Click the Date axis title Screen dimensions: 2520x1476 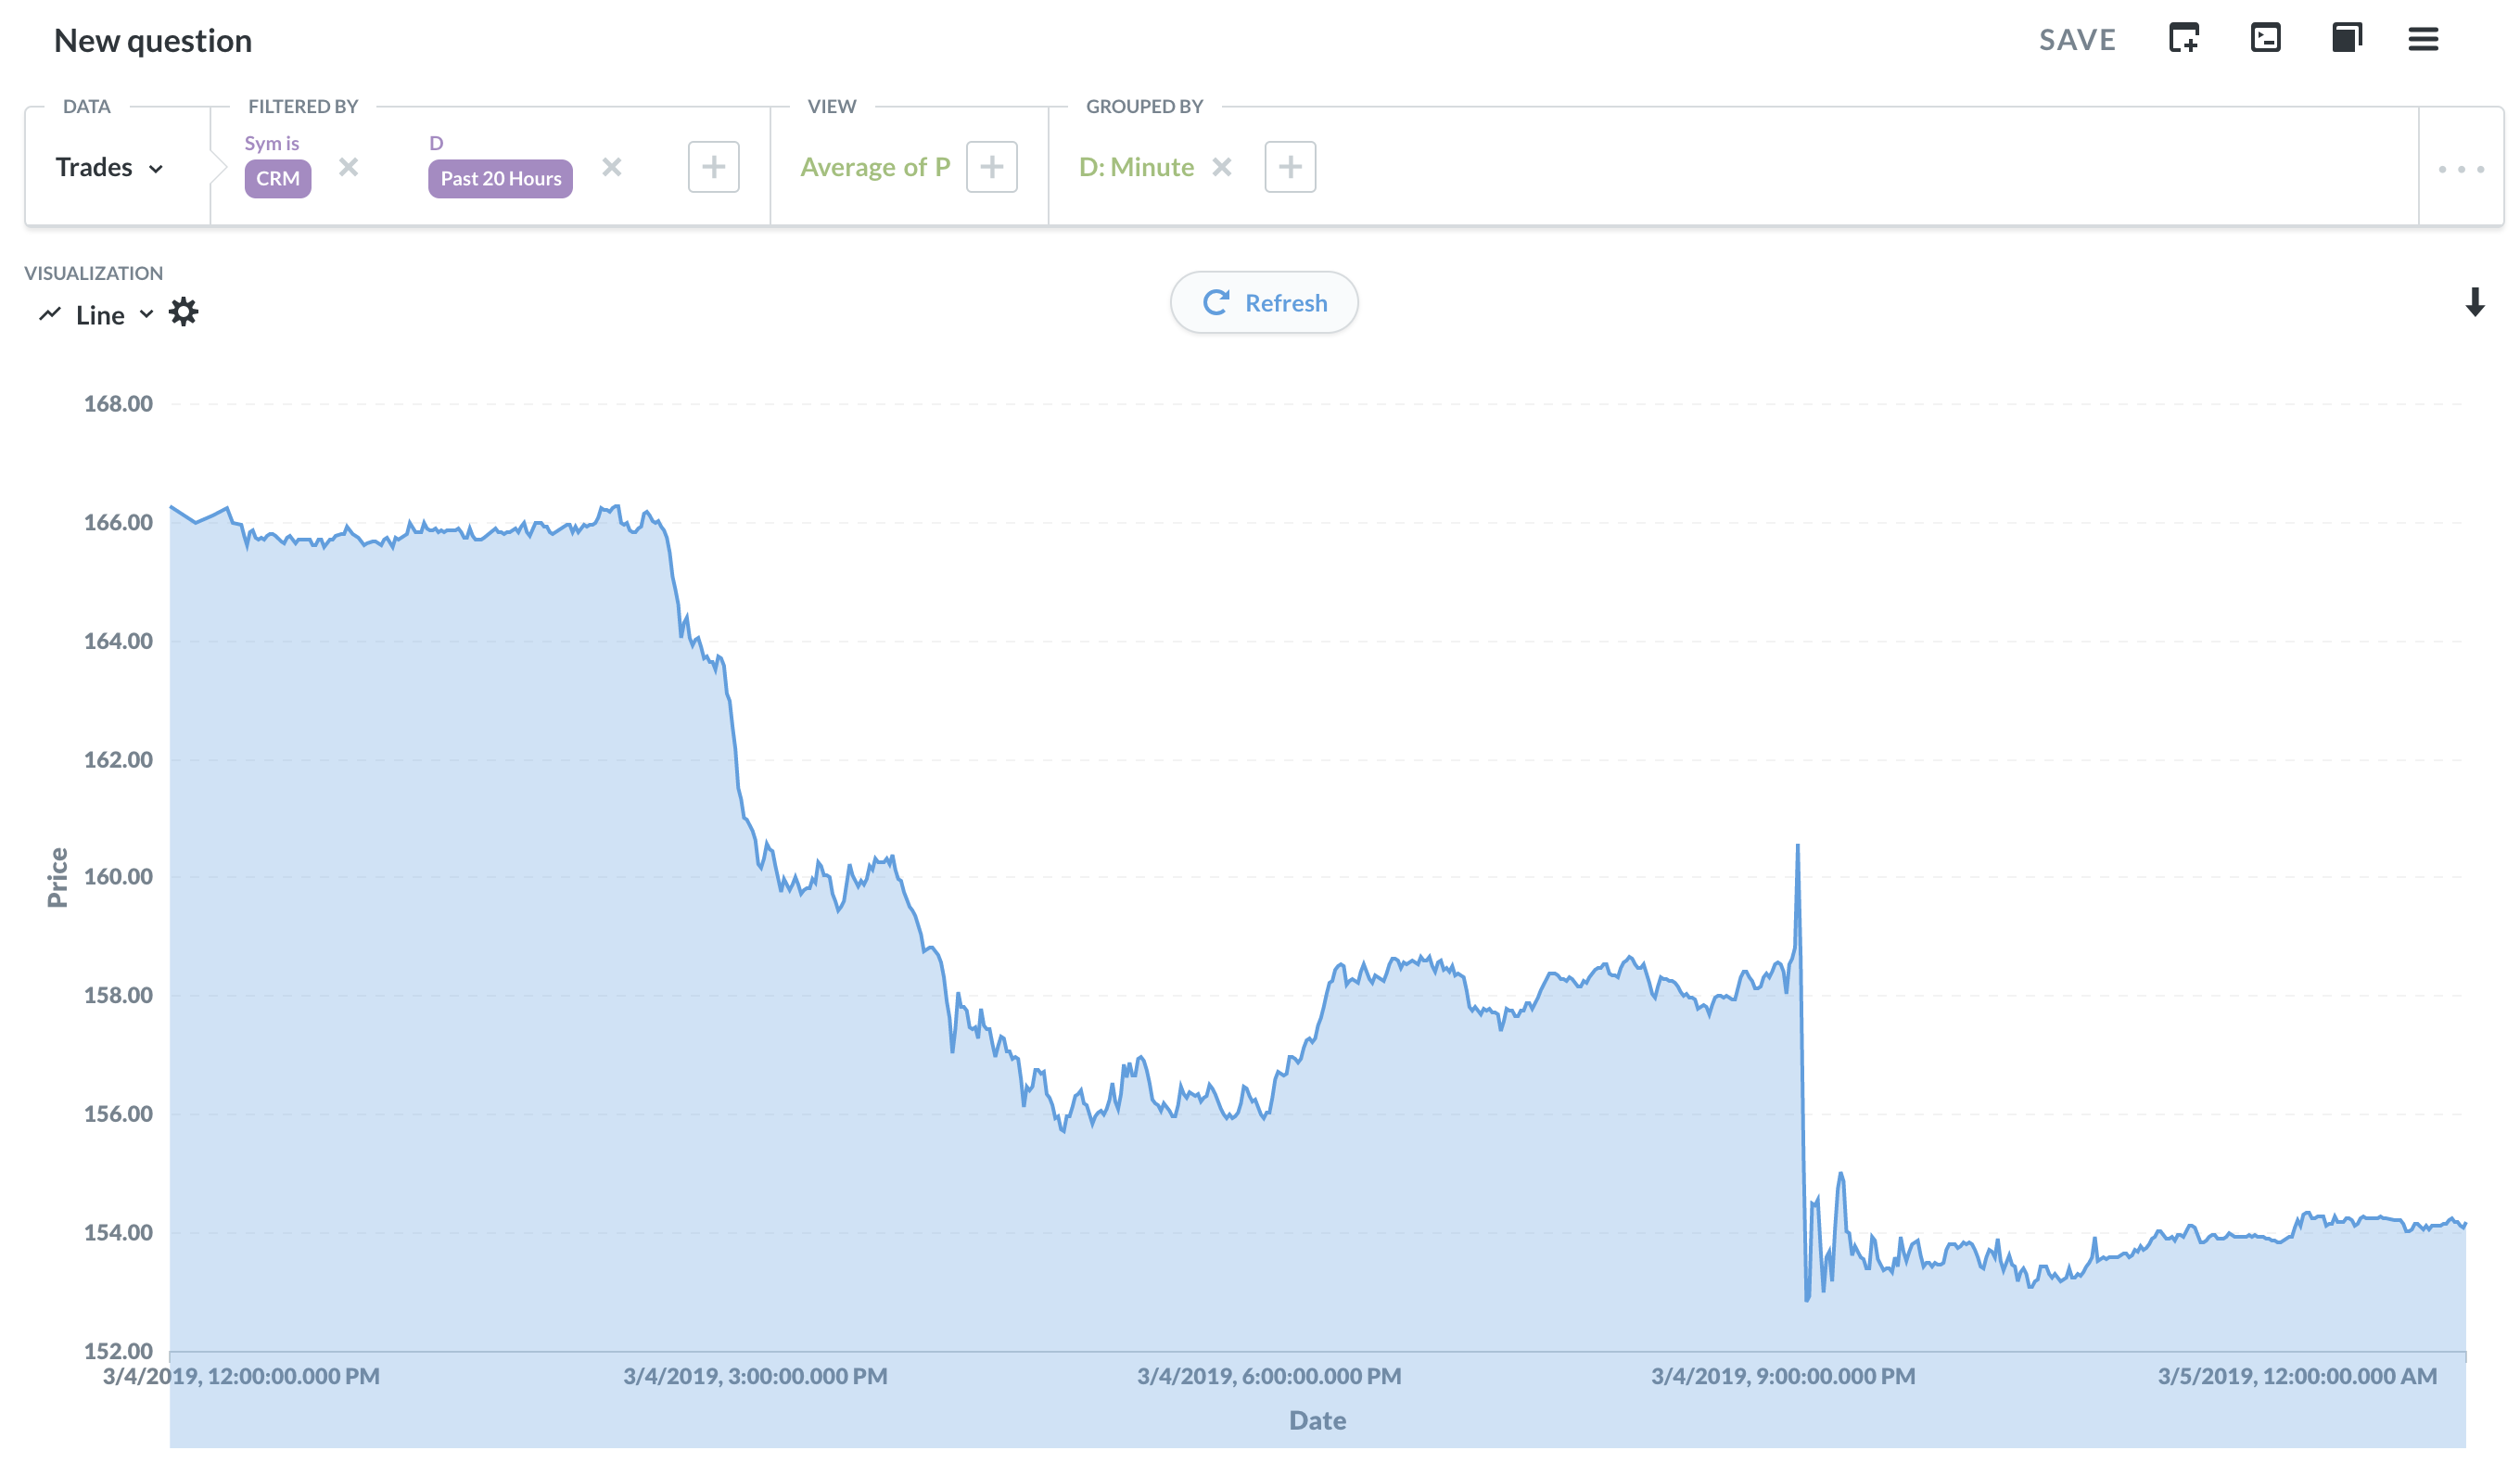click(x=1317, y=1420)
